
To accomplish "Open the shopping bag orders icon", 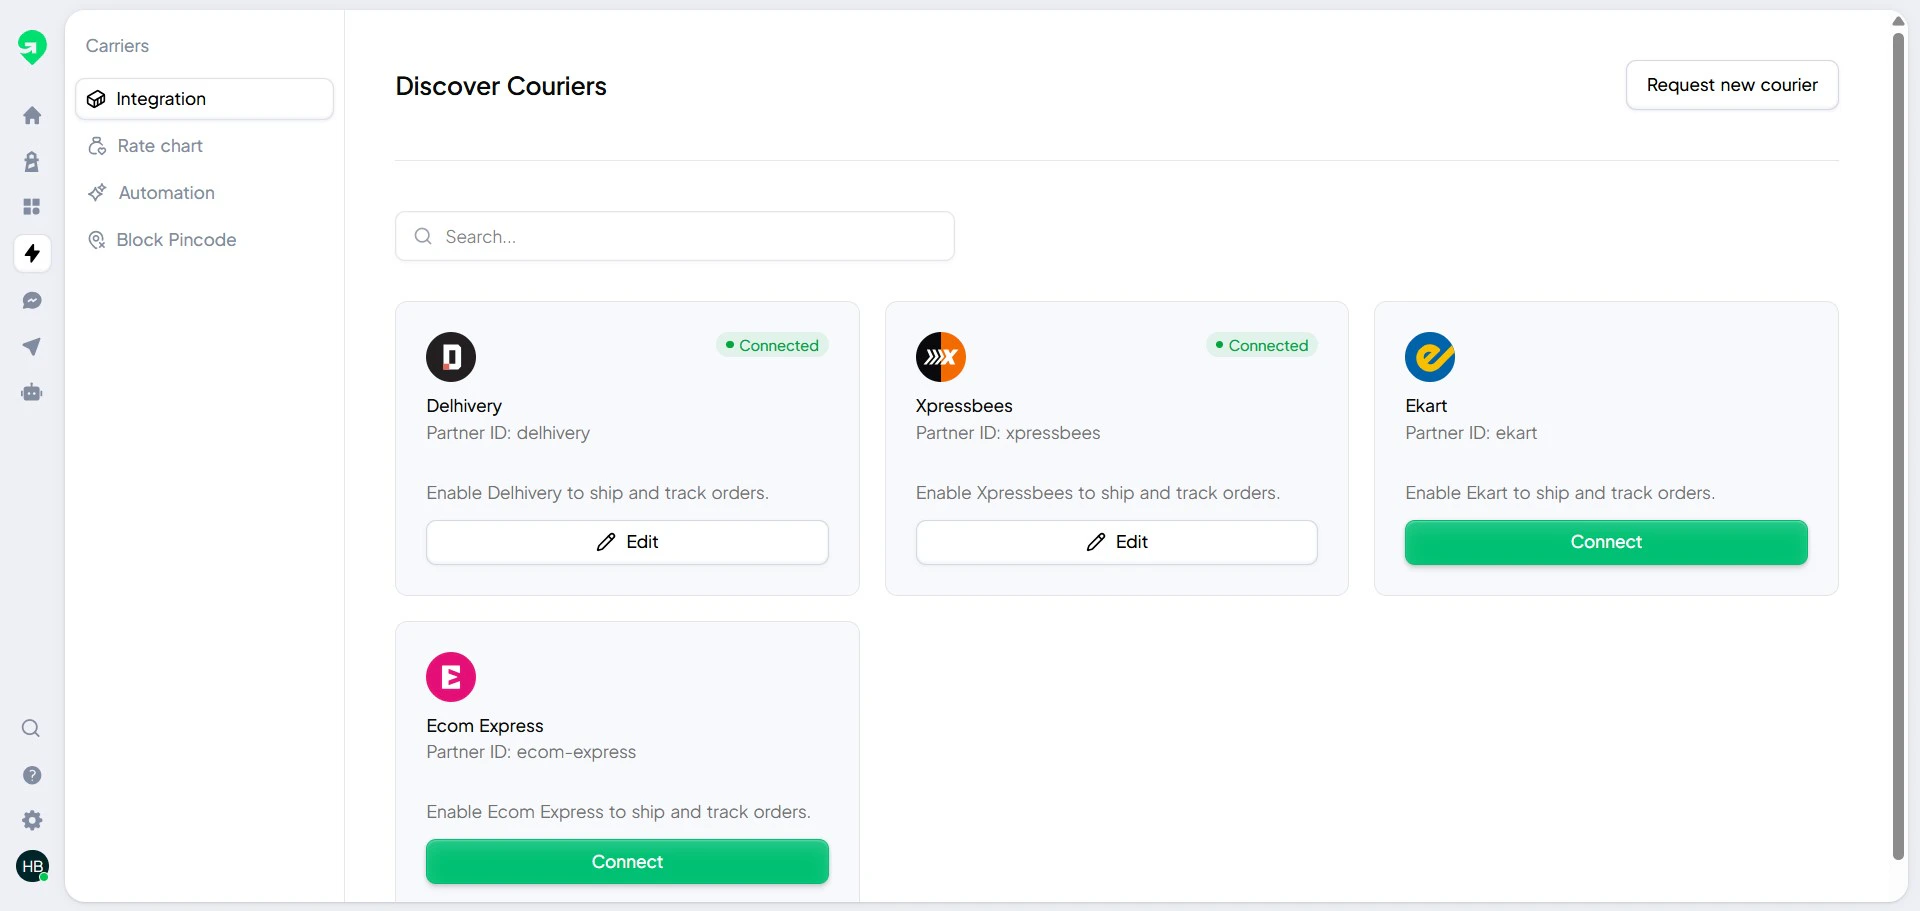I will pyautogui.click(x=32, y=162).
